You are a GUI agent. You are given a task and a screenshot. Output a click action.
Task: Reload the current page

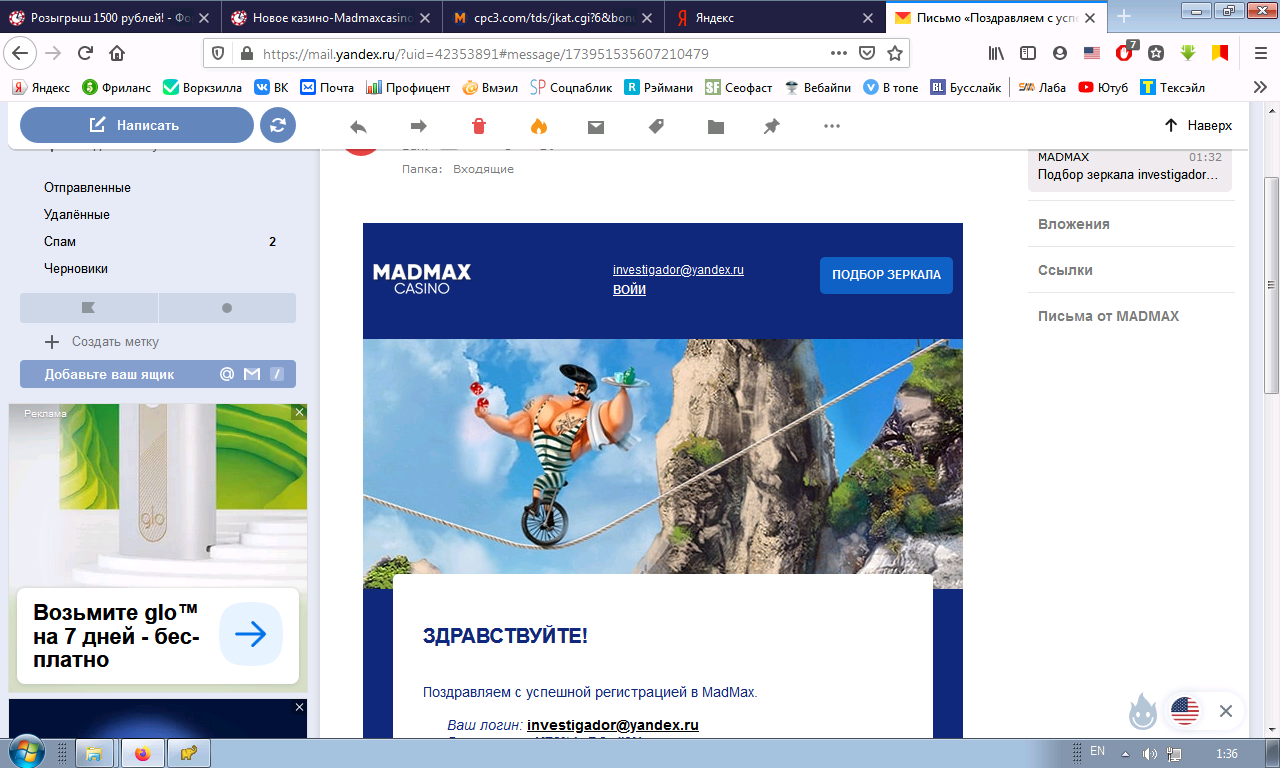(85, 53)
